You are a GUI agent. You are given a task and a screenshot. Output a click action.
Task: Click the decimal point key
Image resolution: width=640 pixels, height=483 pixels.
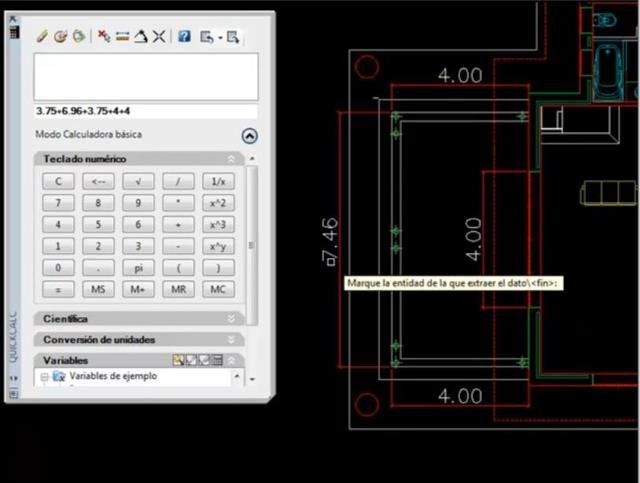(98, 268)
